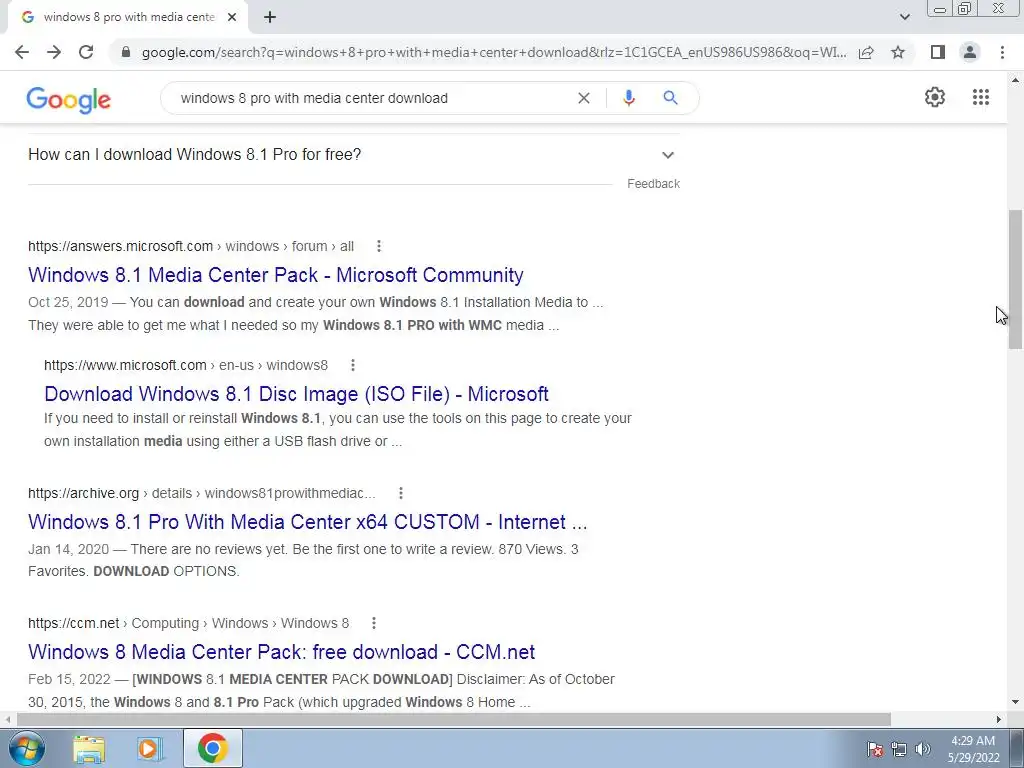Open the more options dots beside answers.microsoft.com
1024x768 pixels.
pyautogui.click(x=379, y=246)
